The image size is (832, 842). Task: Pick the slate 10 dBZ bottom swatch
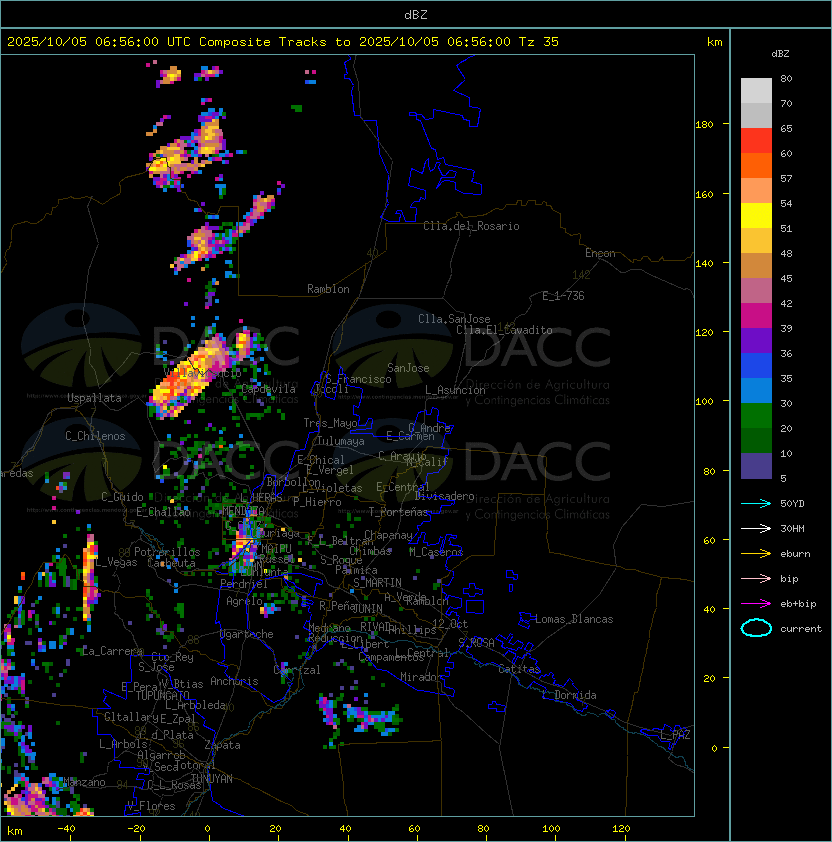click(x=756, y=466)
